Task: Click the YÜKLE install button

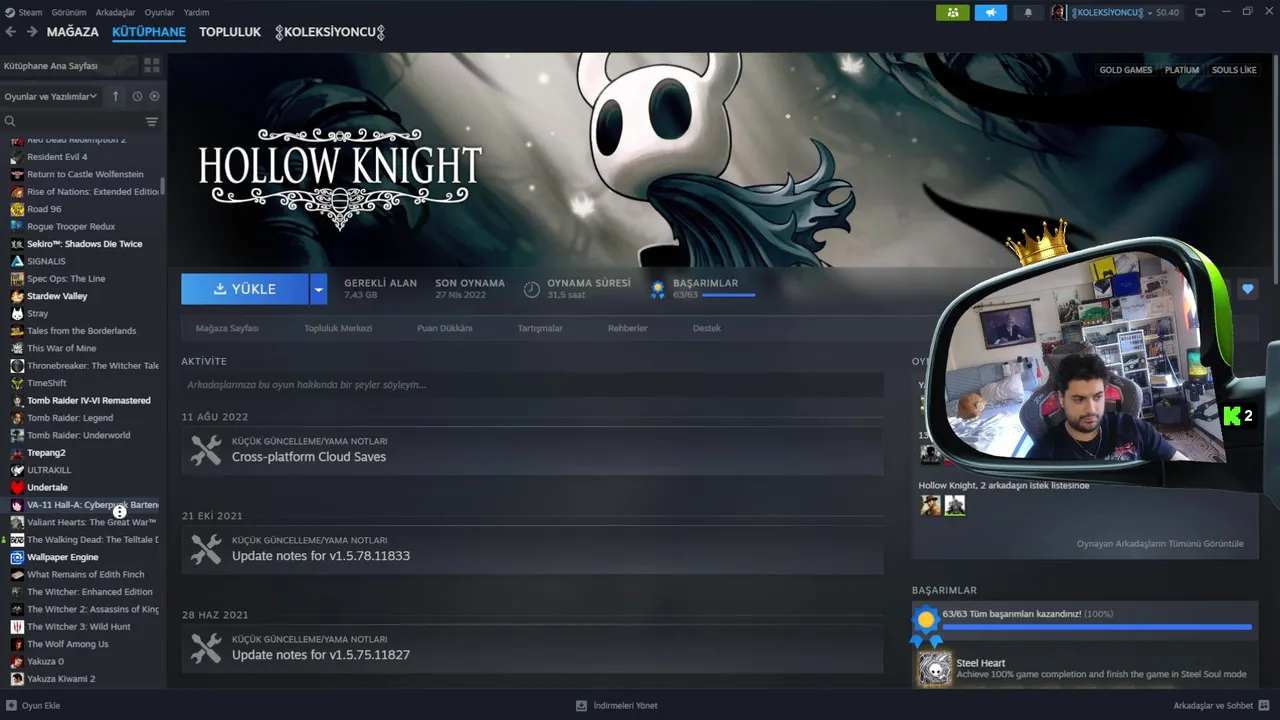Action: (x=245, y=289)
